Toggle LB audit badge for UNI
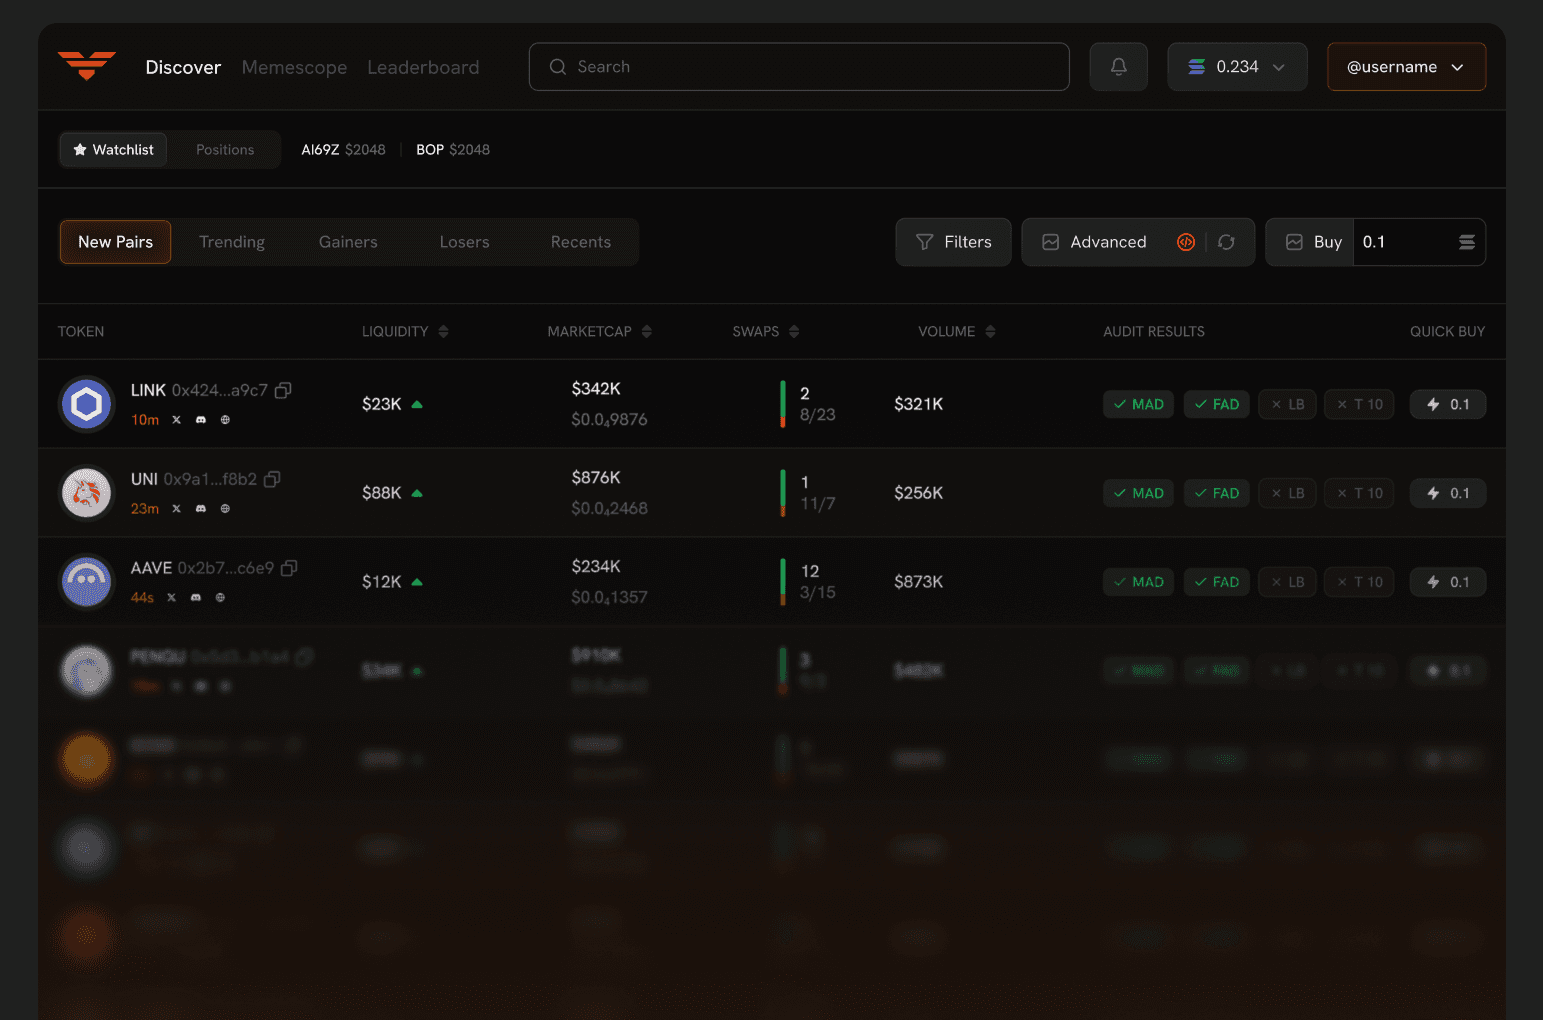 click(x=1287, y=493)
